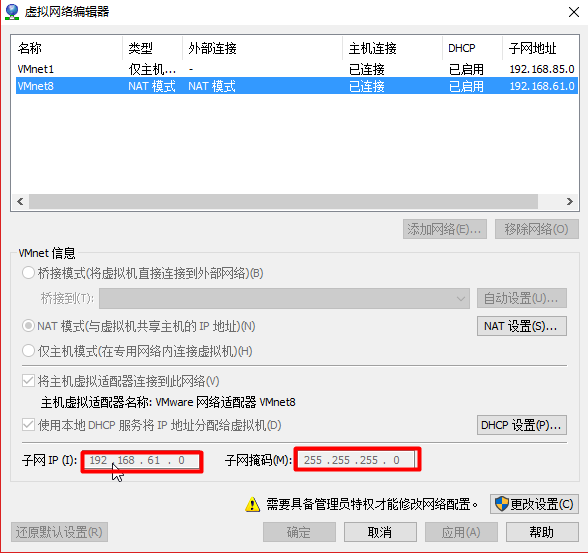Select NAT 模式 radio button
The image size is (588, 553).
coord(28,326)
